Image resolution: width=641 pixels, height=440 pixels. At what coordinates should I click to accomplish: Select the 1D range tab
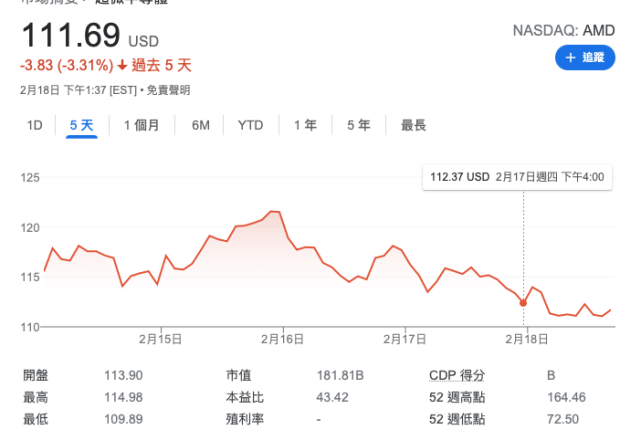pos(35,125)
